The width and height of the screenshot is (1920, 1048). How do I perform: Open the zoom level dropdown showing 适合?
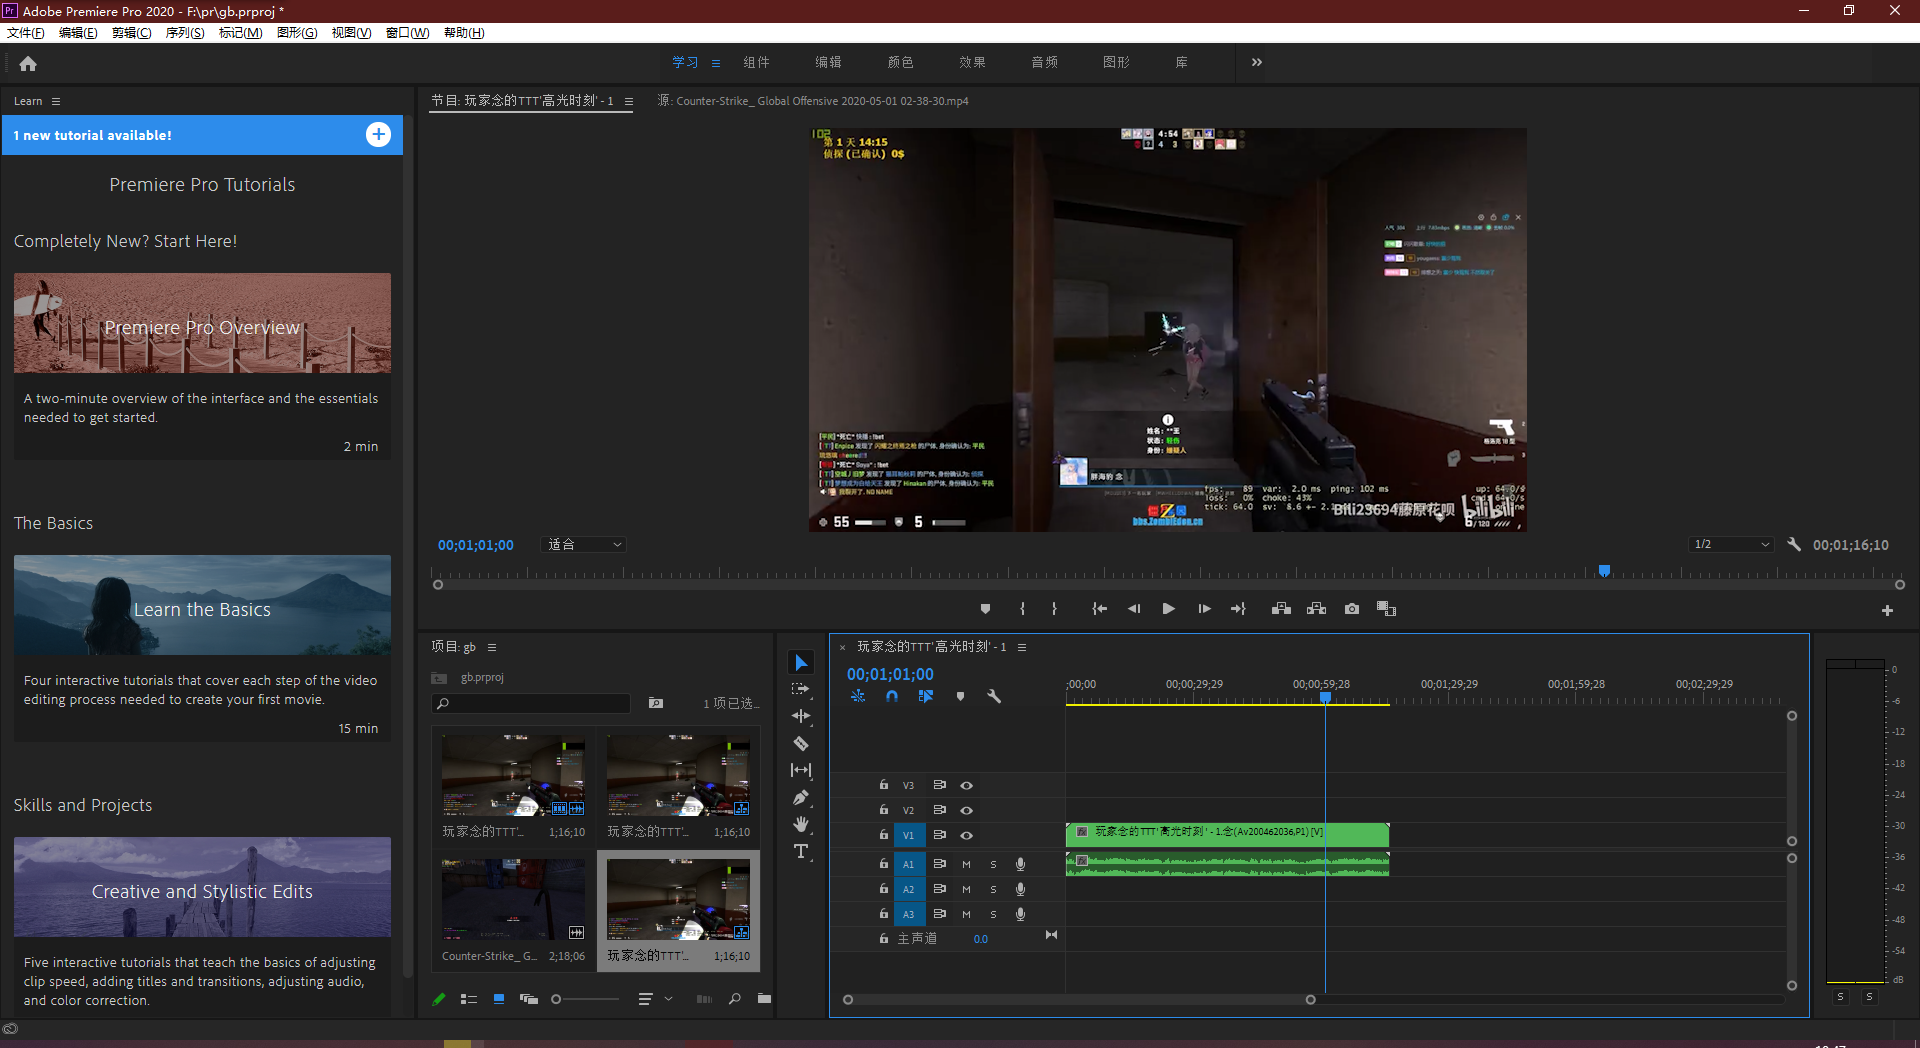584,545
